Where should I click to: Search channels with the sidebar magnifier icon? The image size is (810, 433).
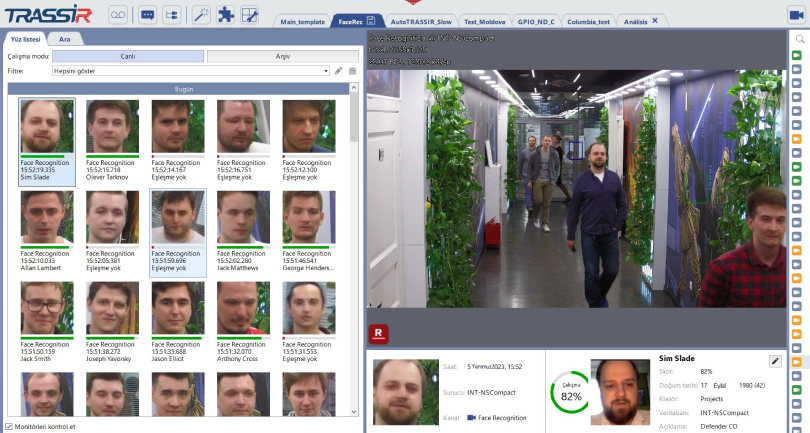tap(800, 39)
